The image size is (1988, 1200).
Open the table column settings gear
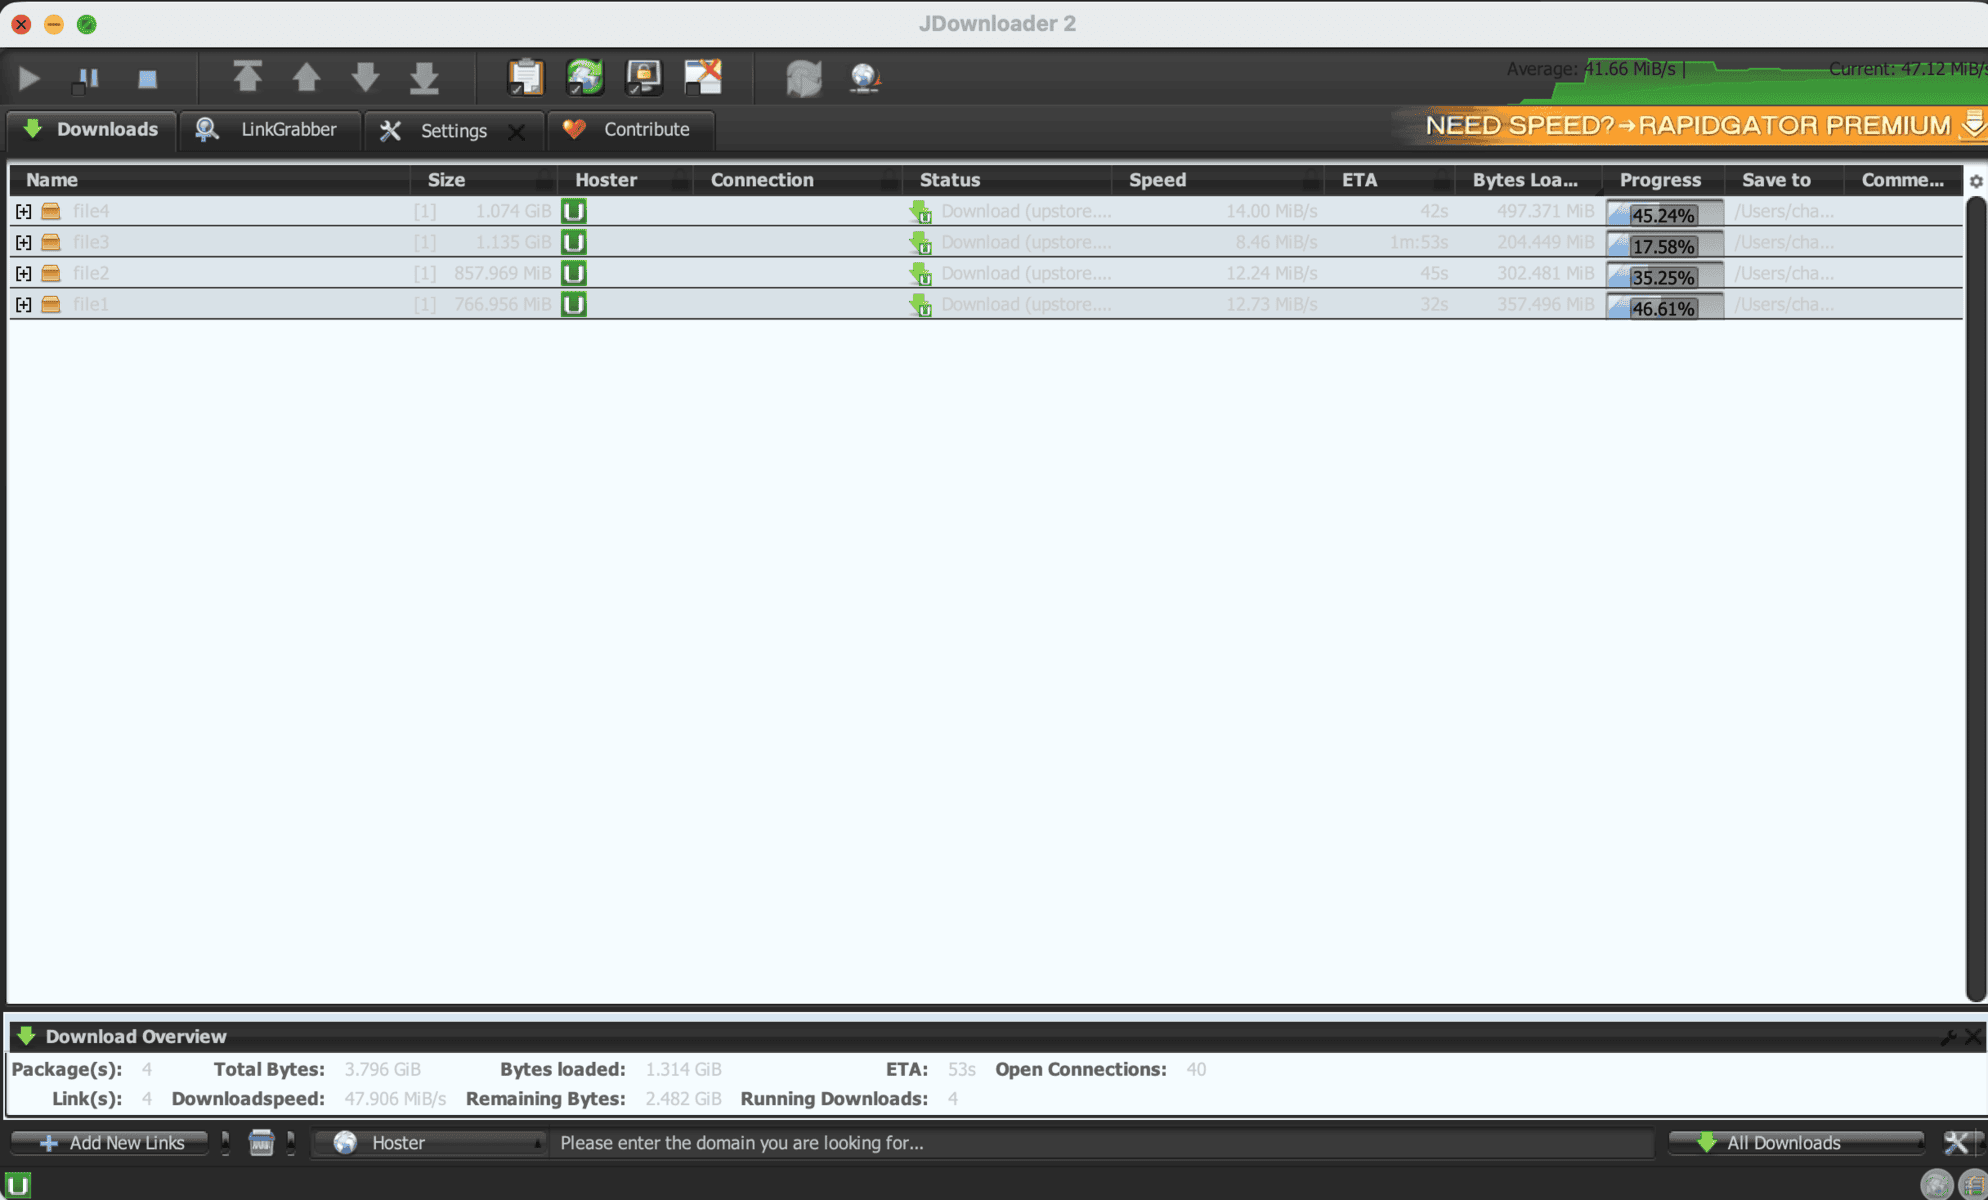click(x=1976, y=181)
